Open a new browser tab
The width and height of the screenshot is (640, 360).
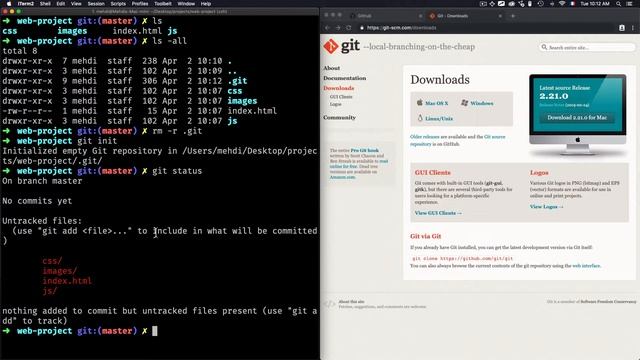coord(513,16)
